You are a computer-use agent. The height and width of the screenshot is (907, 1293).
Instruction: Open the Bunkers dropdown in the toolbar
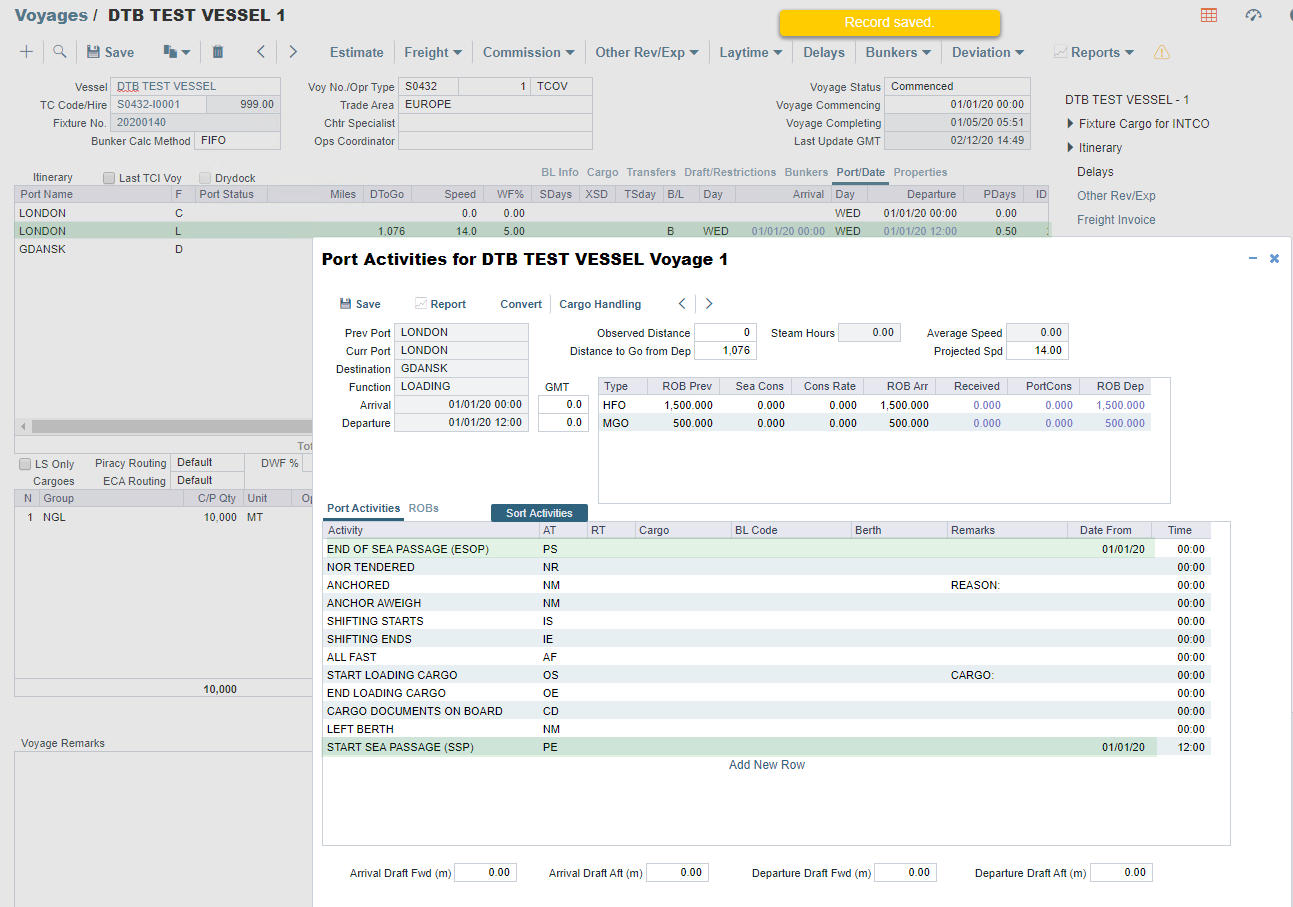tap(897, 52)
